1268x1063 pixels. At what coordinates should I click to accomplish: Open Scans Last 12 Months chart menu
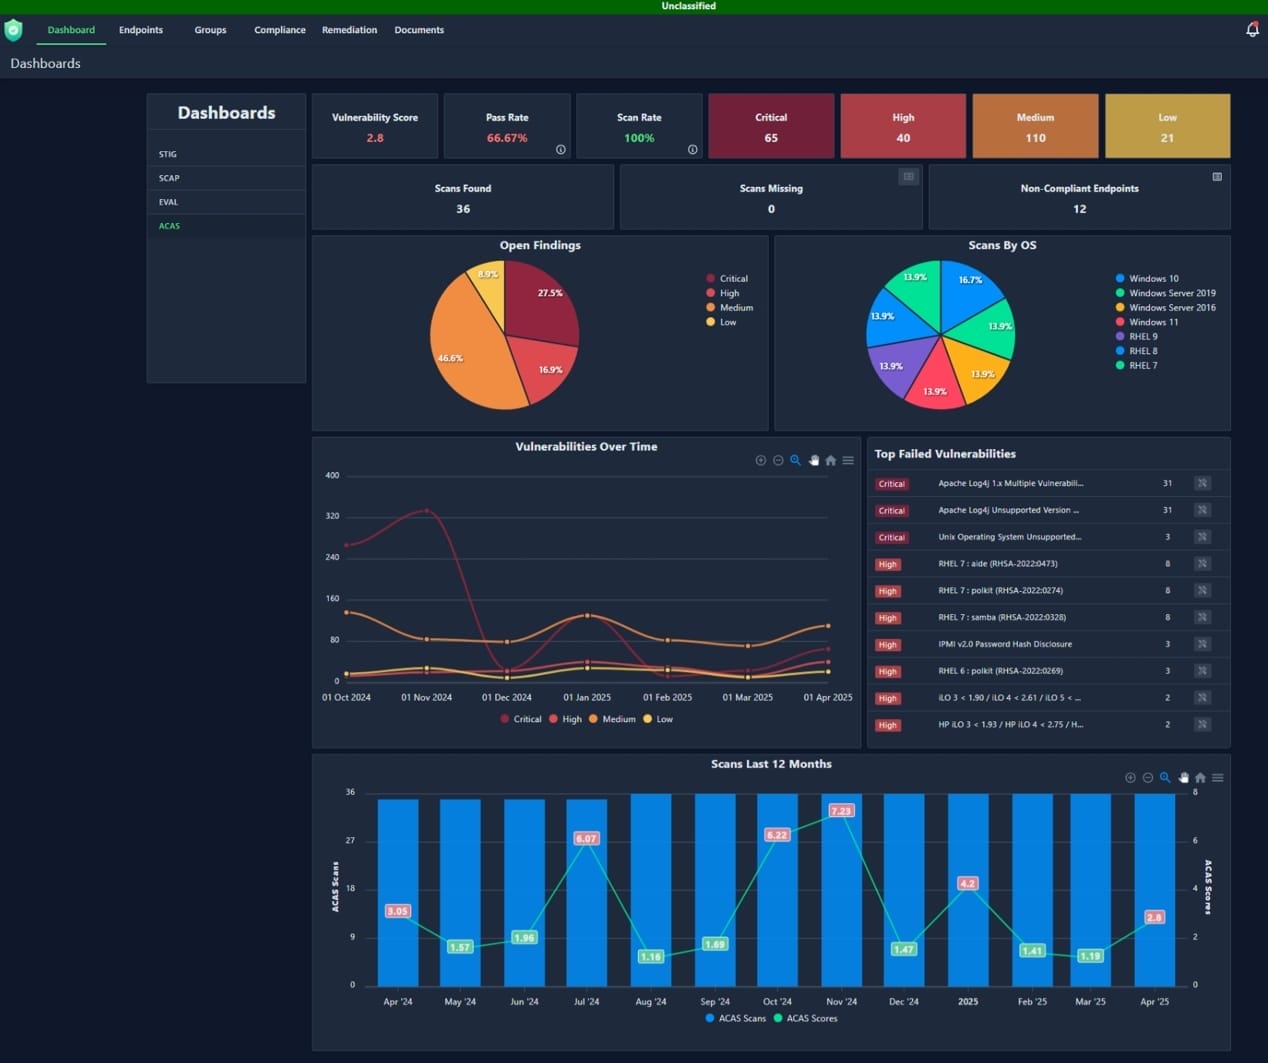[x=1218, y=778]
